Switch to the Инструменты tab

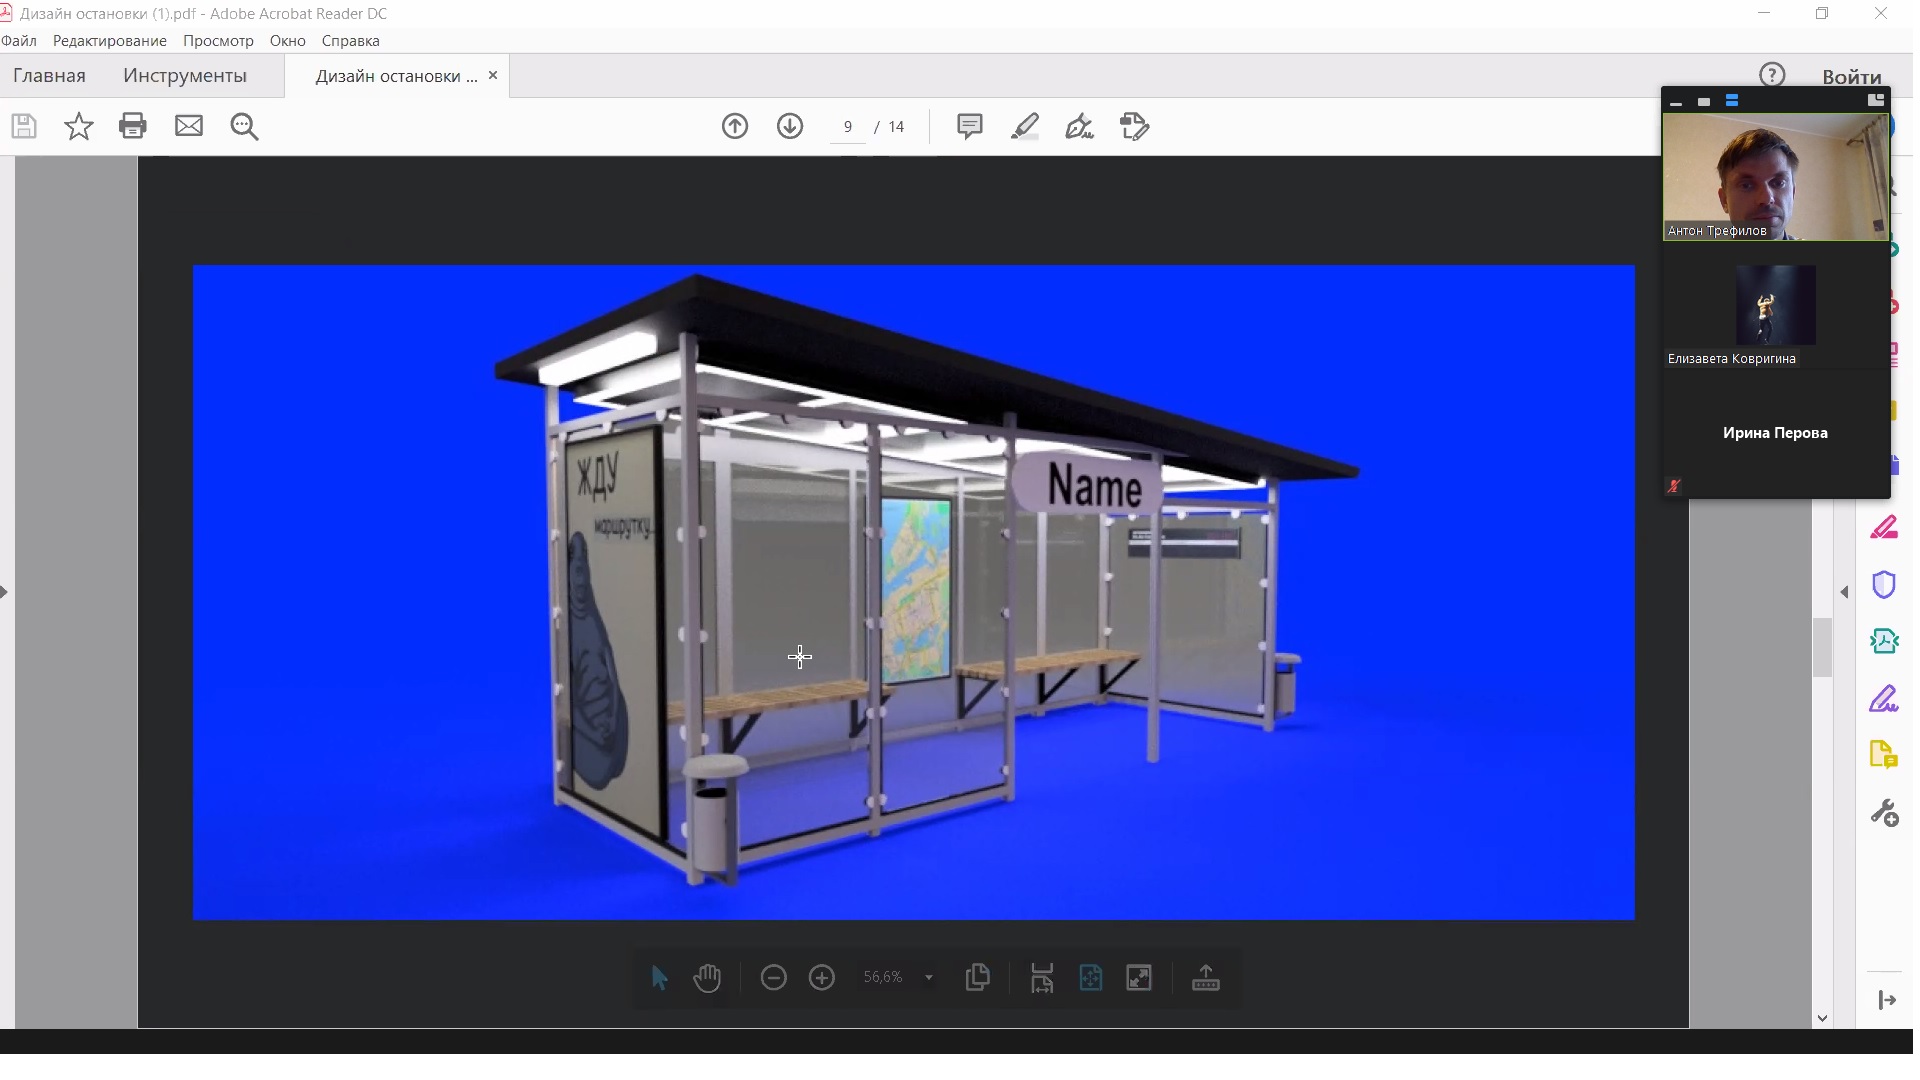coord(185,76)
